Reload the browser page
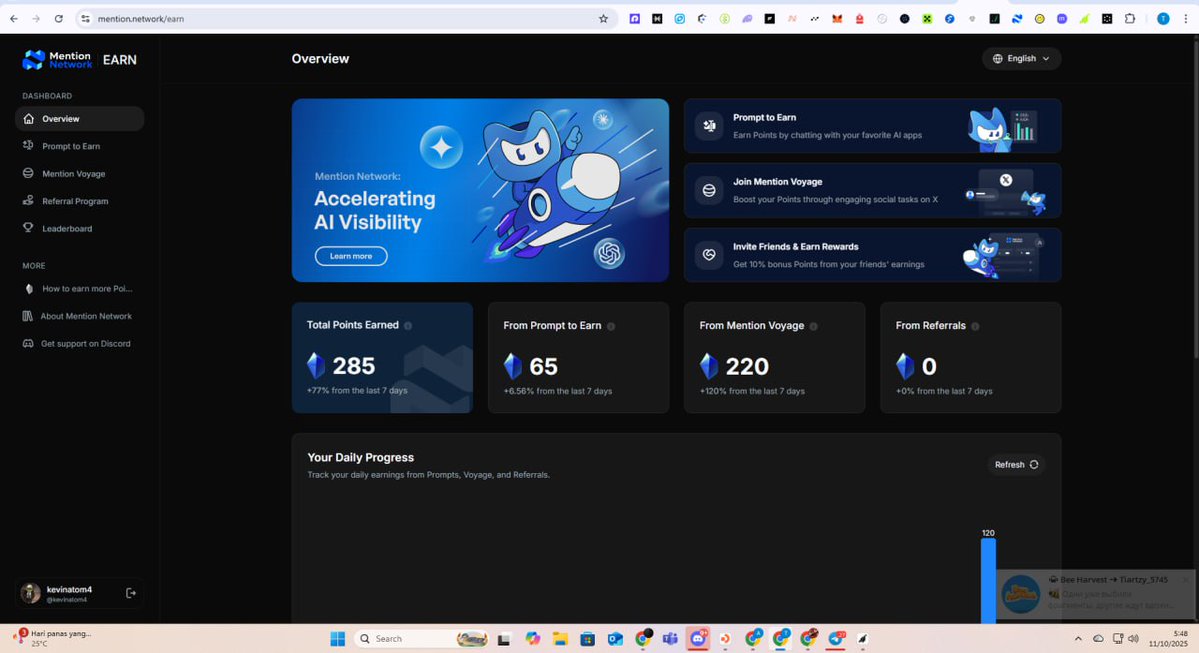1199x653 pixels. click(58, 18)
